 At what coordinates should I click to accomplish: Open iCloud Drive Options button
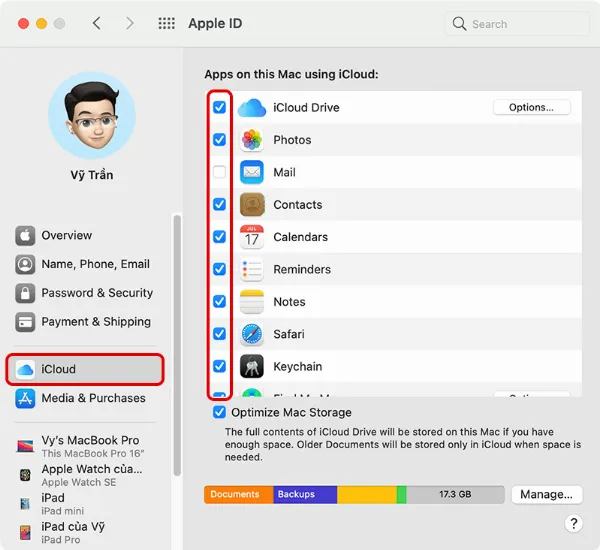(531, 107)
